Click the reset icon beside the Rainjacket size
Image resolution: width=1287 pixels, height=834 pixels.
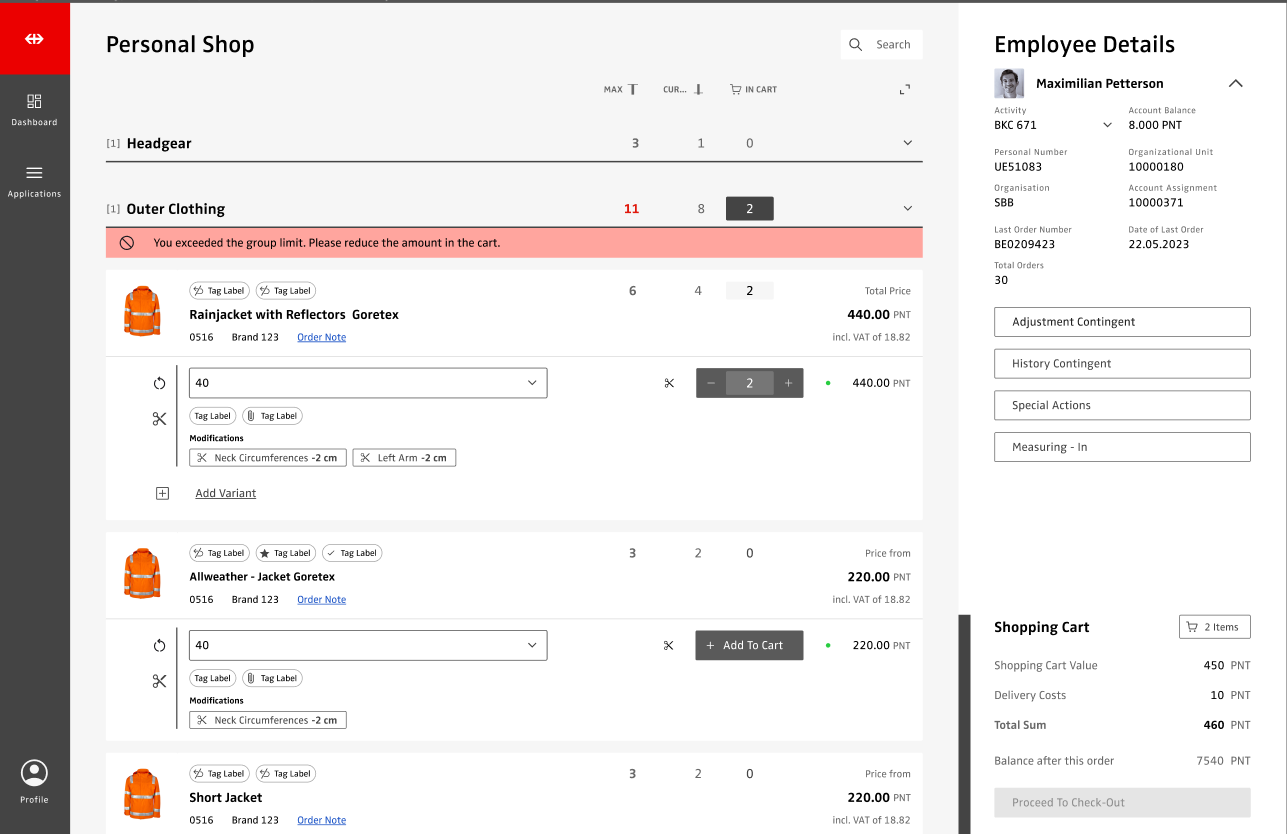pyautogui.click(x=159, y=384)
